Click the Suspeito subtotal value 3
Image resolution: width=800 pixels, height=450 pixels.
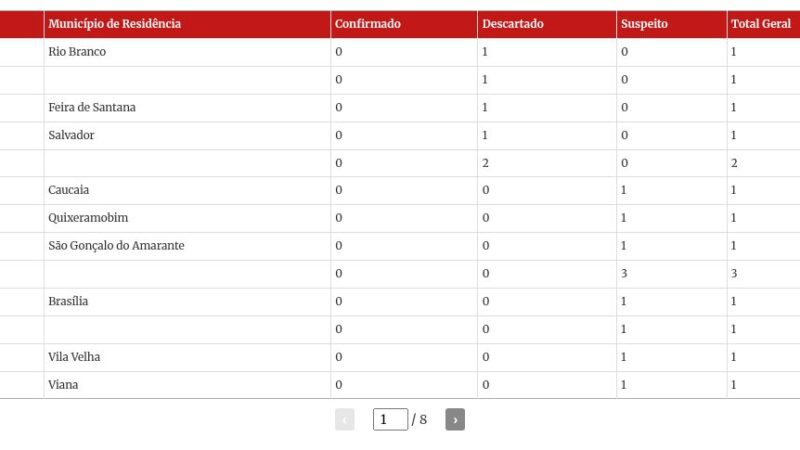(624, 273)
